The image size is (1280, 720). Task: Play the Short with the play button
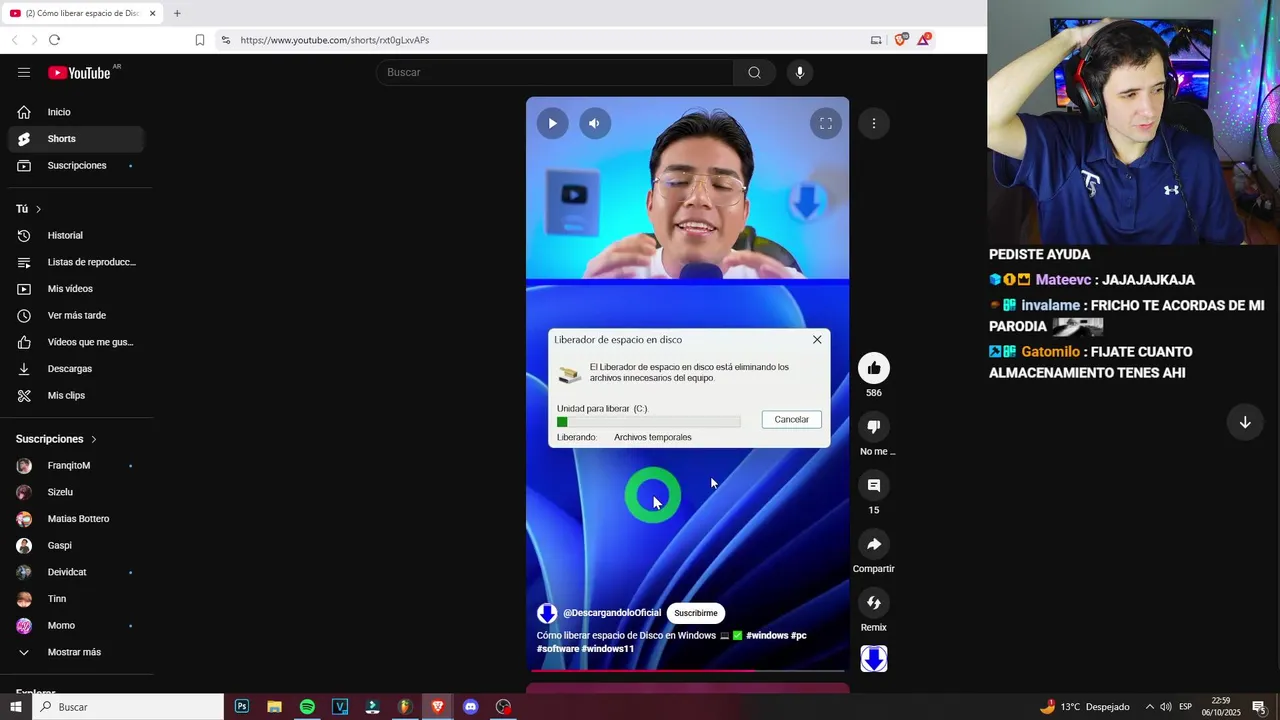tap(552, 123)
